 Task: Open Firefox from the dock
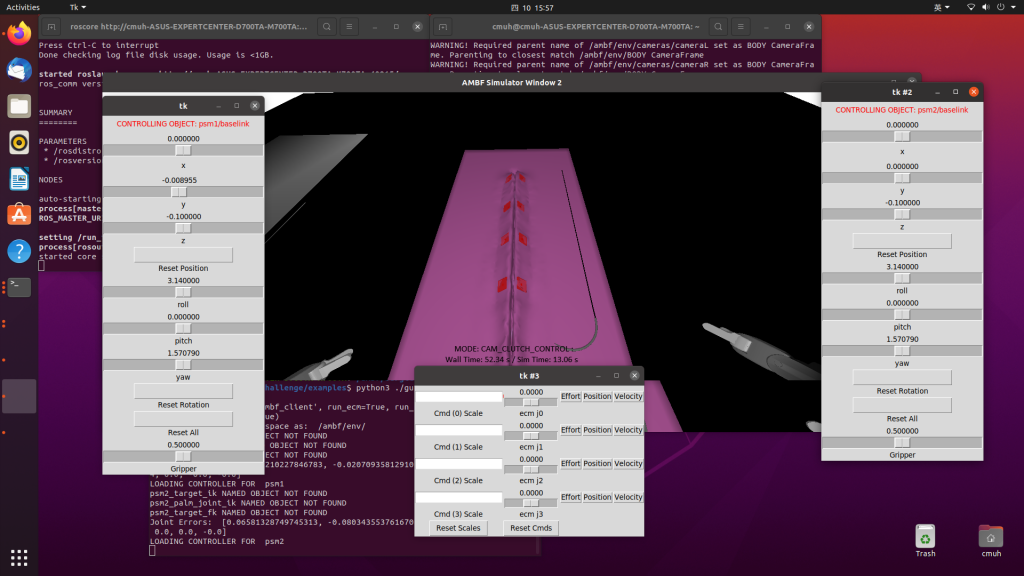tap(19, 34)
